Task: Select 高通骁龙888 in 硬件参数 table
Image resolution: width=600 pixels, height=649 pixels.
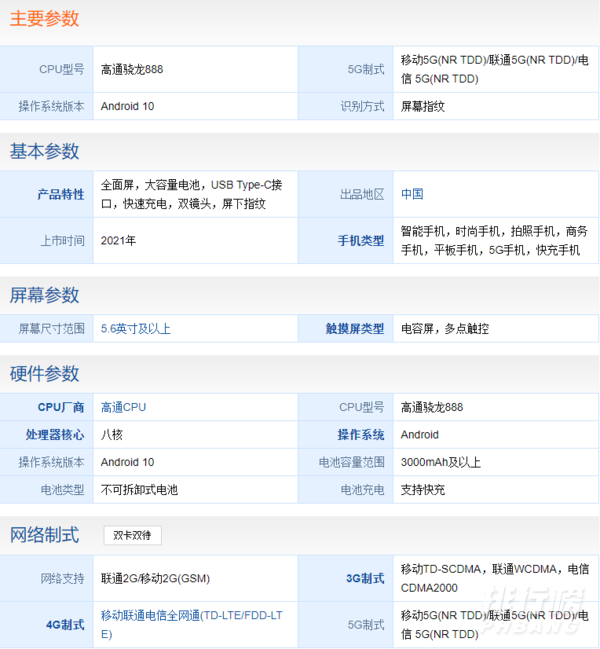Action: [432, 407]
